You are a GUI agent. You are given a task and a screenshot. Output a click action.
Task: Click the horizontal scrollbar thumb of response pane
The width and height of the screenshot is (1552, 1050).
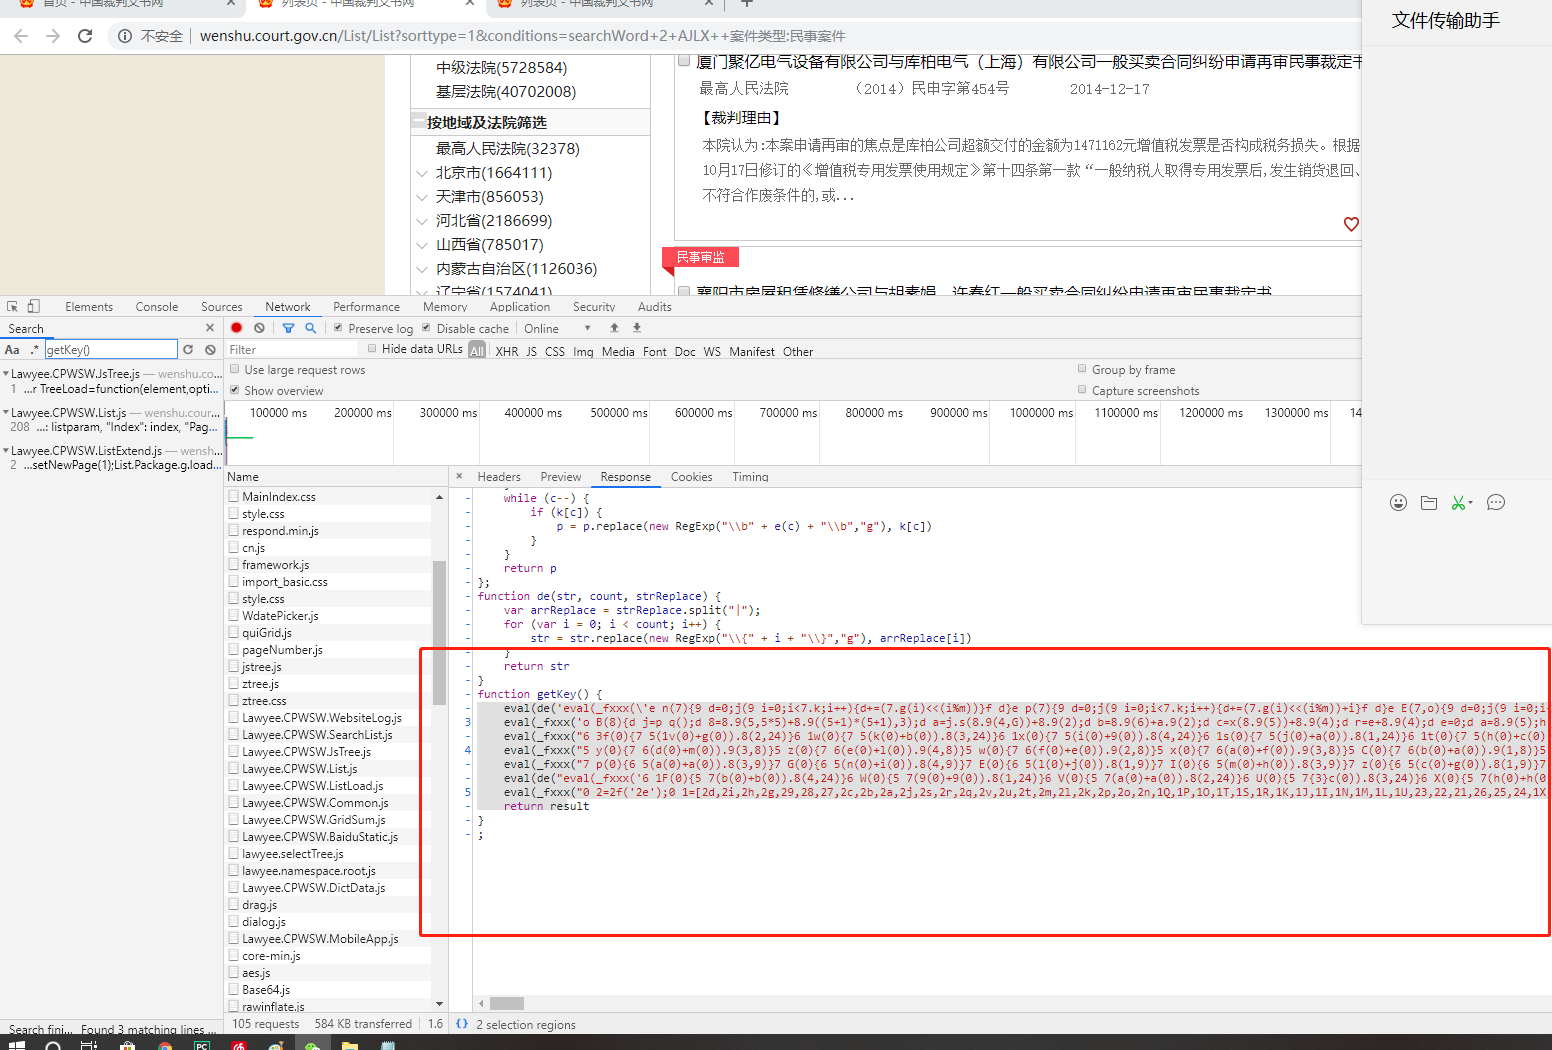[507, 1003]
